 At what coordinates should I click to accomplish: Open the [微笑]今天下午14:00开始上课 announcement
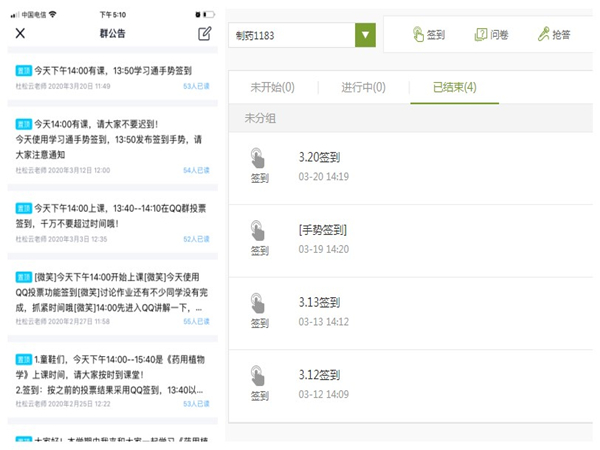pos(112,292)
